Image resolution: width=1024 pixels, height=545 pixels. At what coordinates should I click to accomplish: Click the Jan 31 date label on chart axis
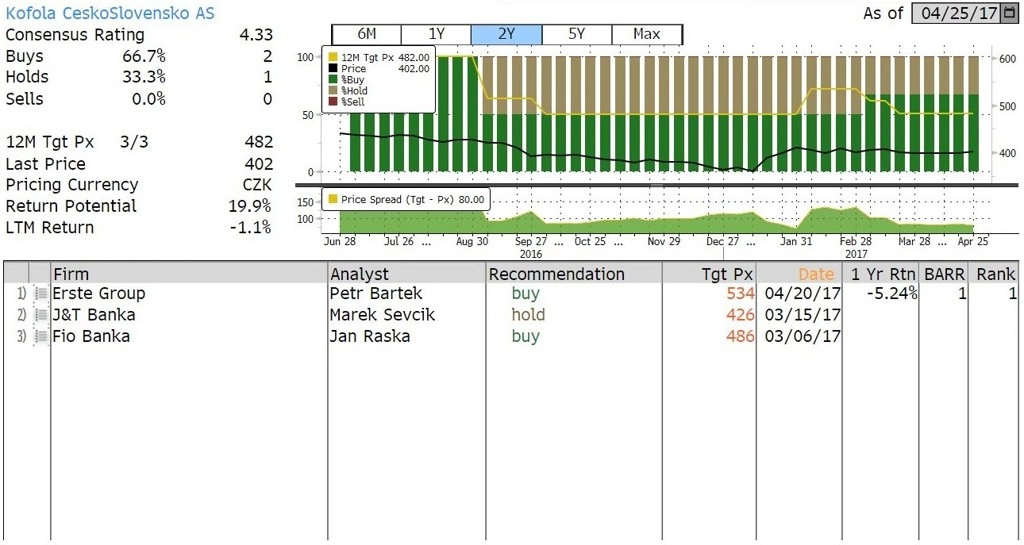tap(795, 241)
